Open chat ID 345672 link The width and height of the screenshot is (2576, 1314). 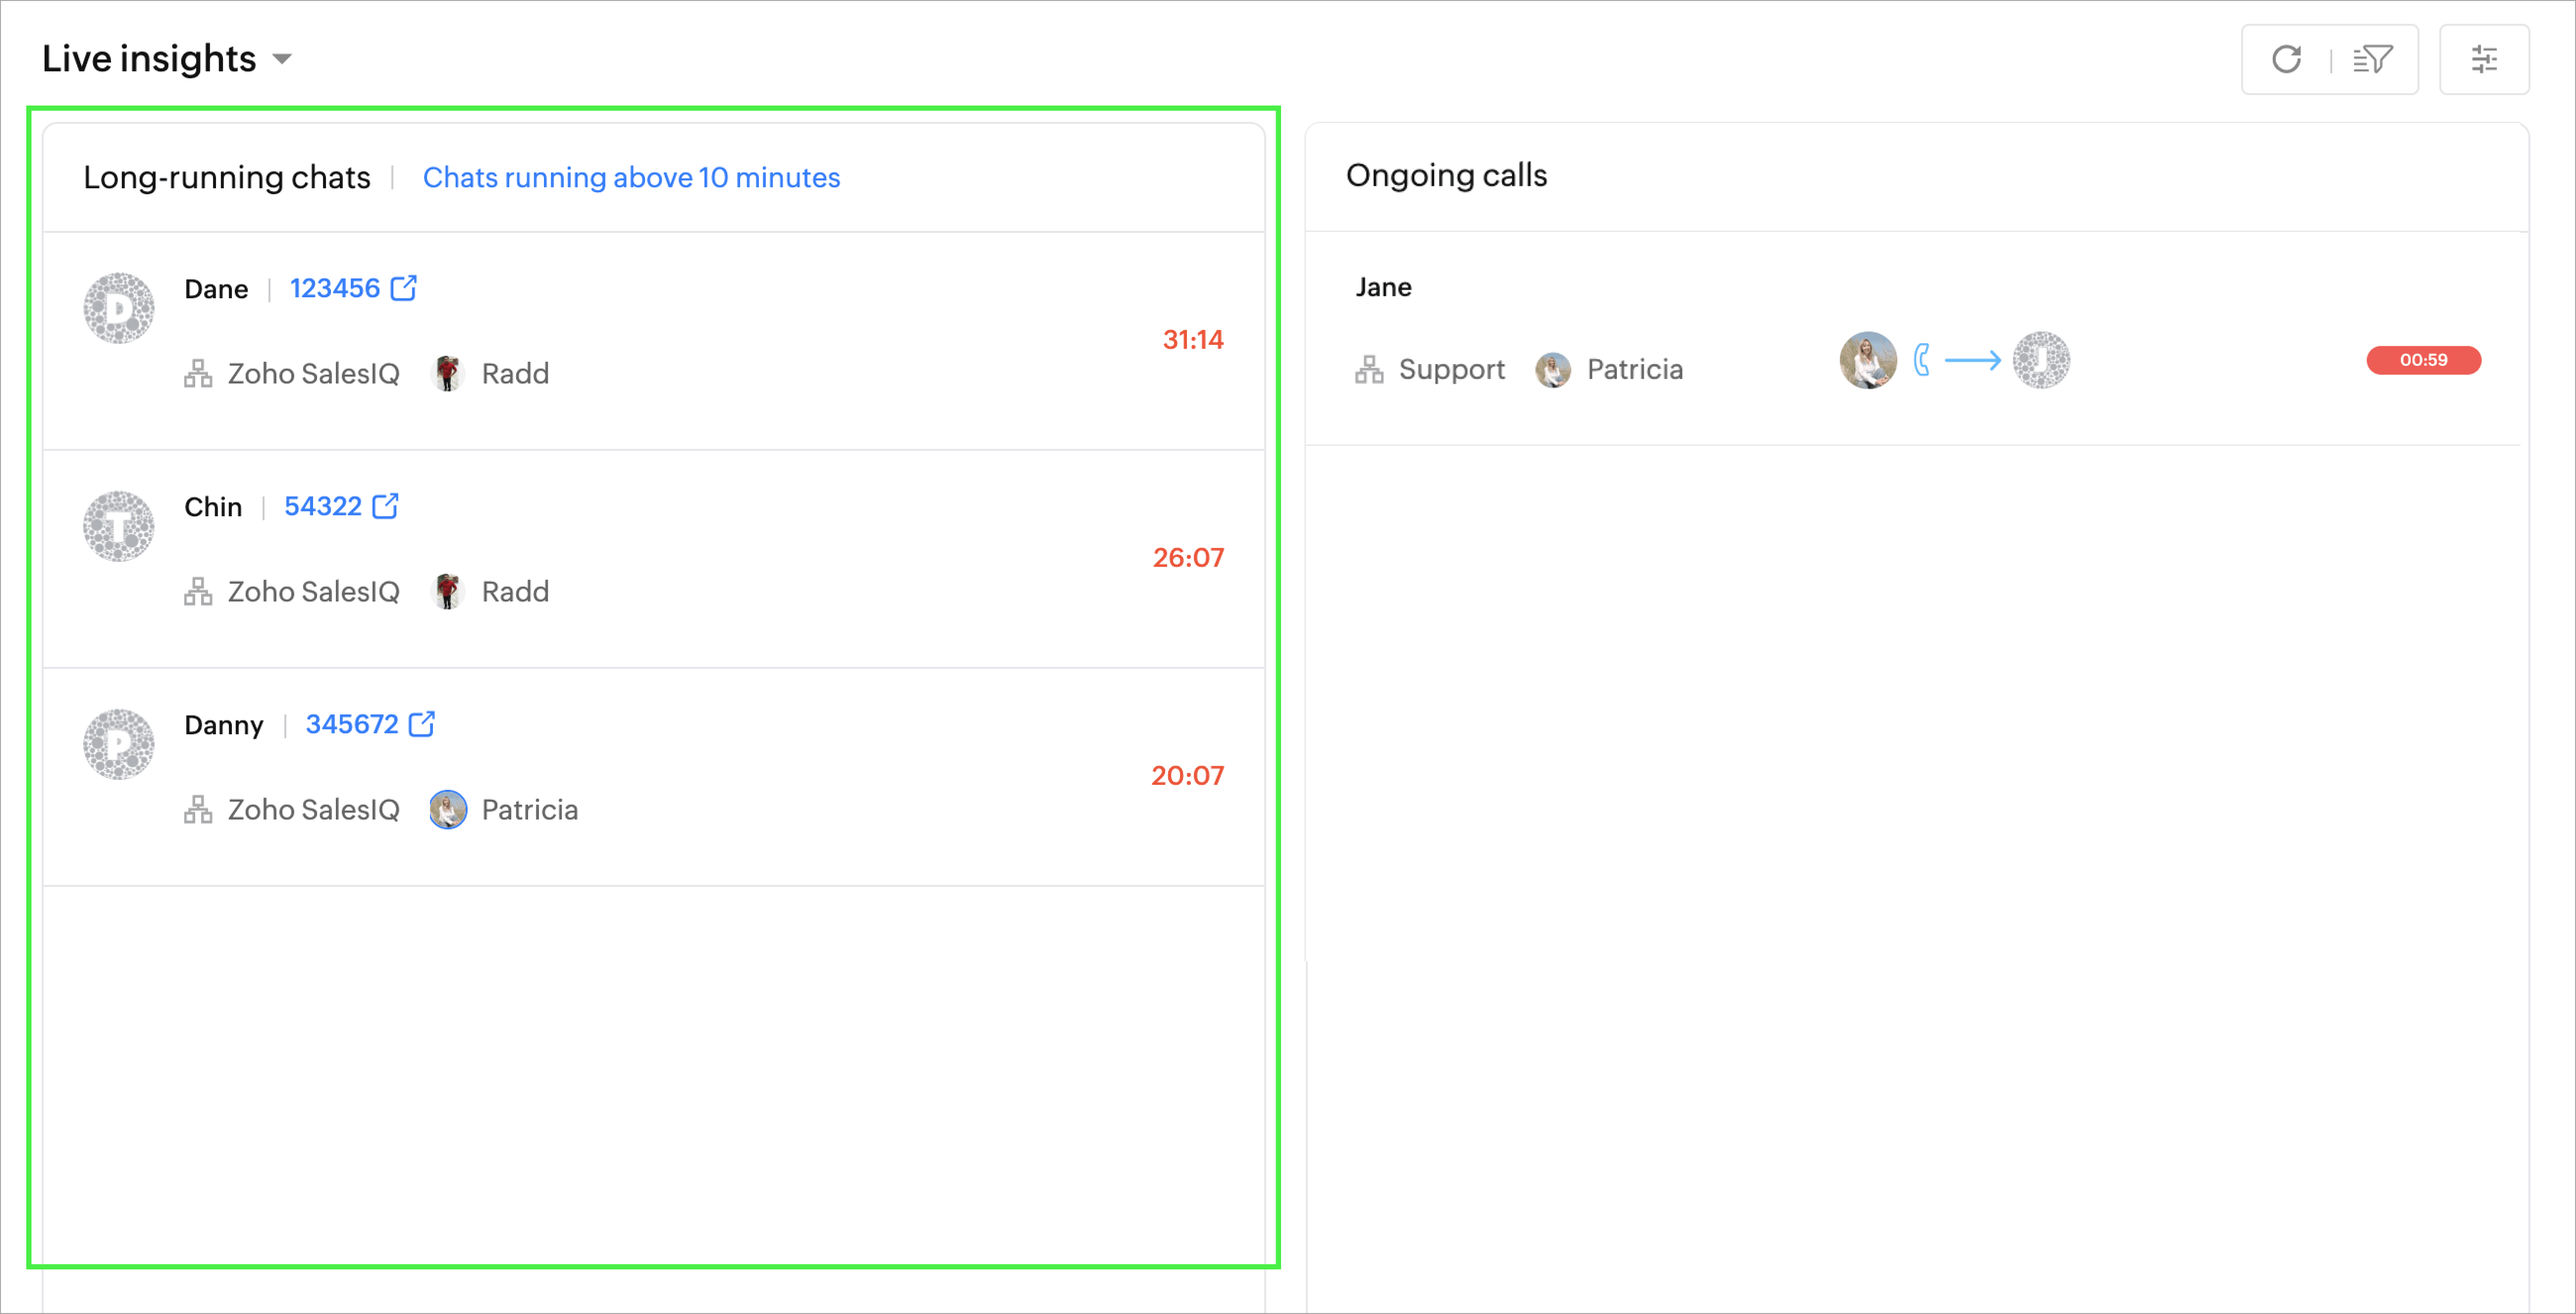click(x=351, y=724)
